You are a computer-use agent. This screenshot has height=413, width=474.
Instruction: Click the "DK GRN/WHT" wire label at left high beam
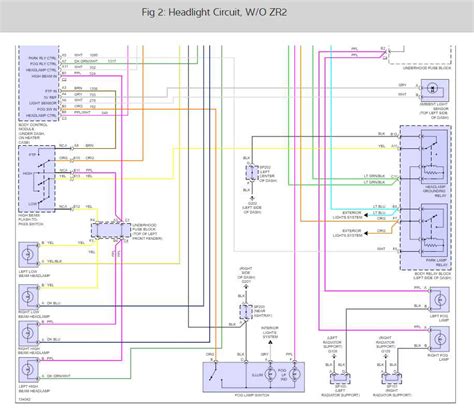59,376
